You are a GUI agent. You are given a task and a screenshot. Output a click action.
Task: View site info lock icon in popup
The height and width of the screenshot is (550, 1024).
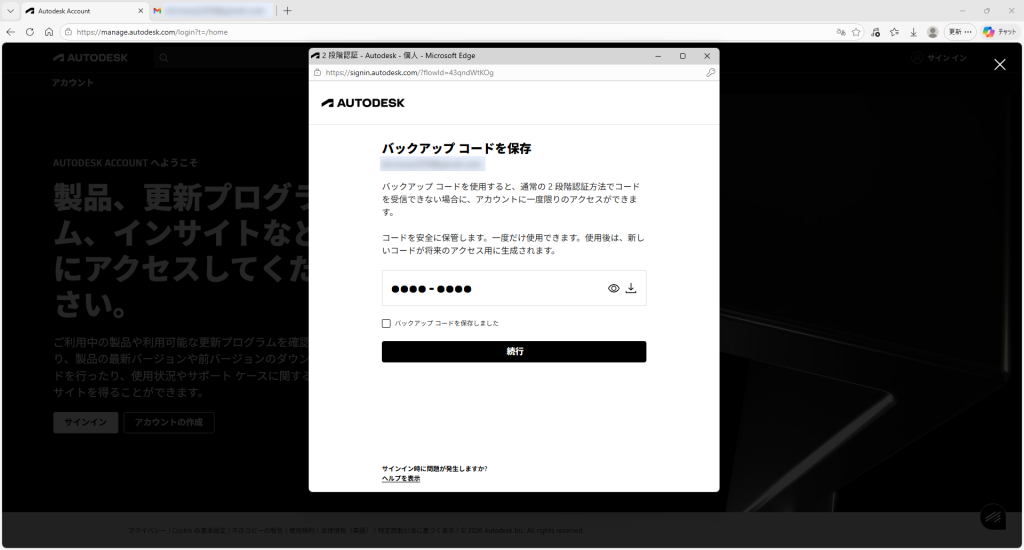318,73
